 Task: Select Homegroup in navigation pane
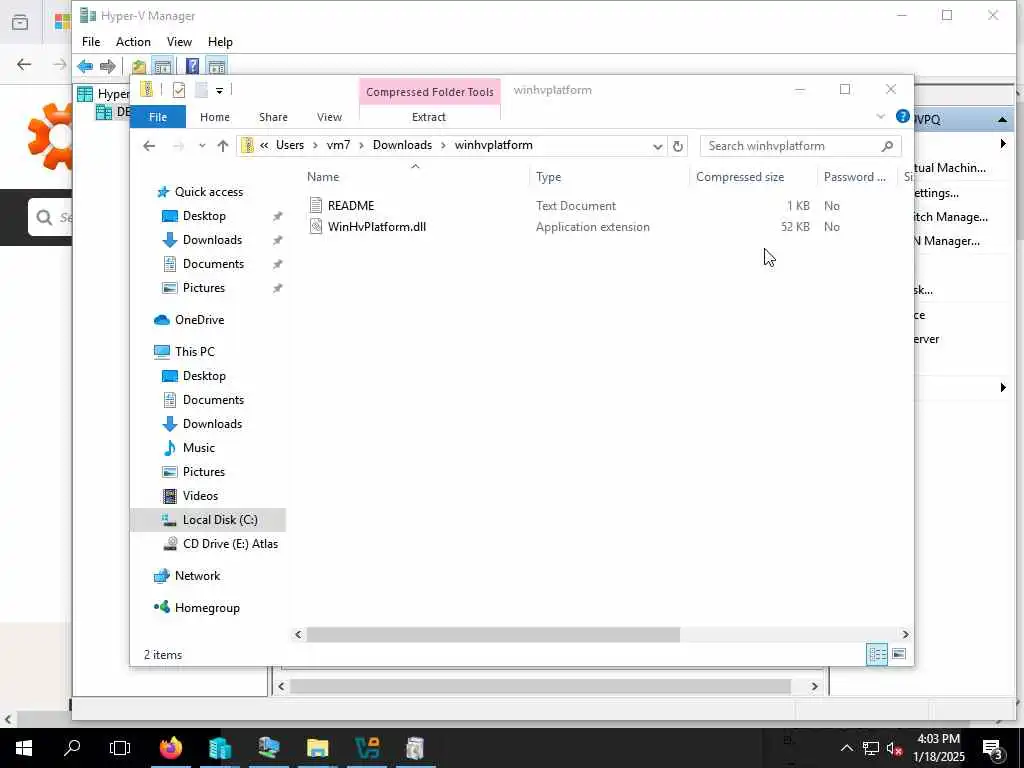pos(207,608)
